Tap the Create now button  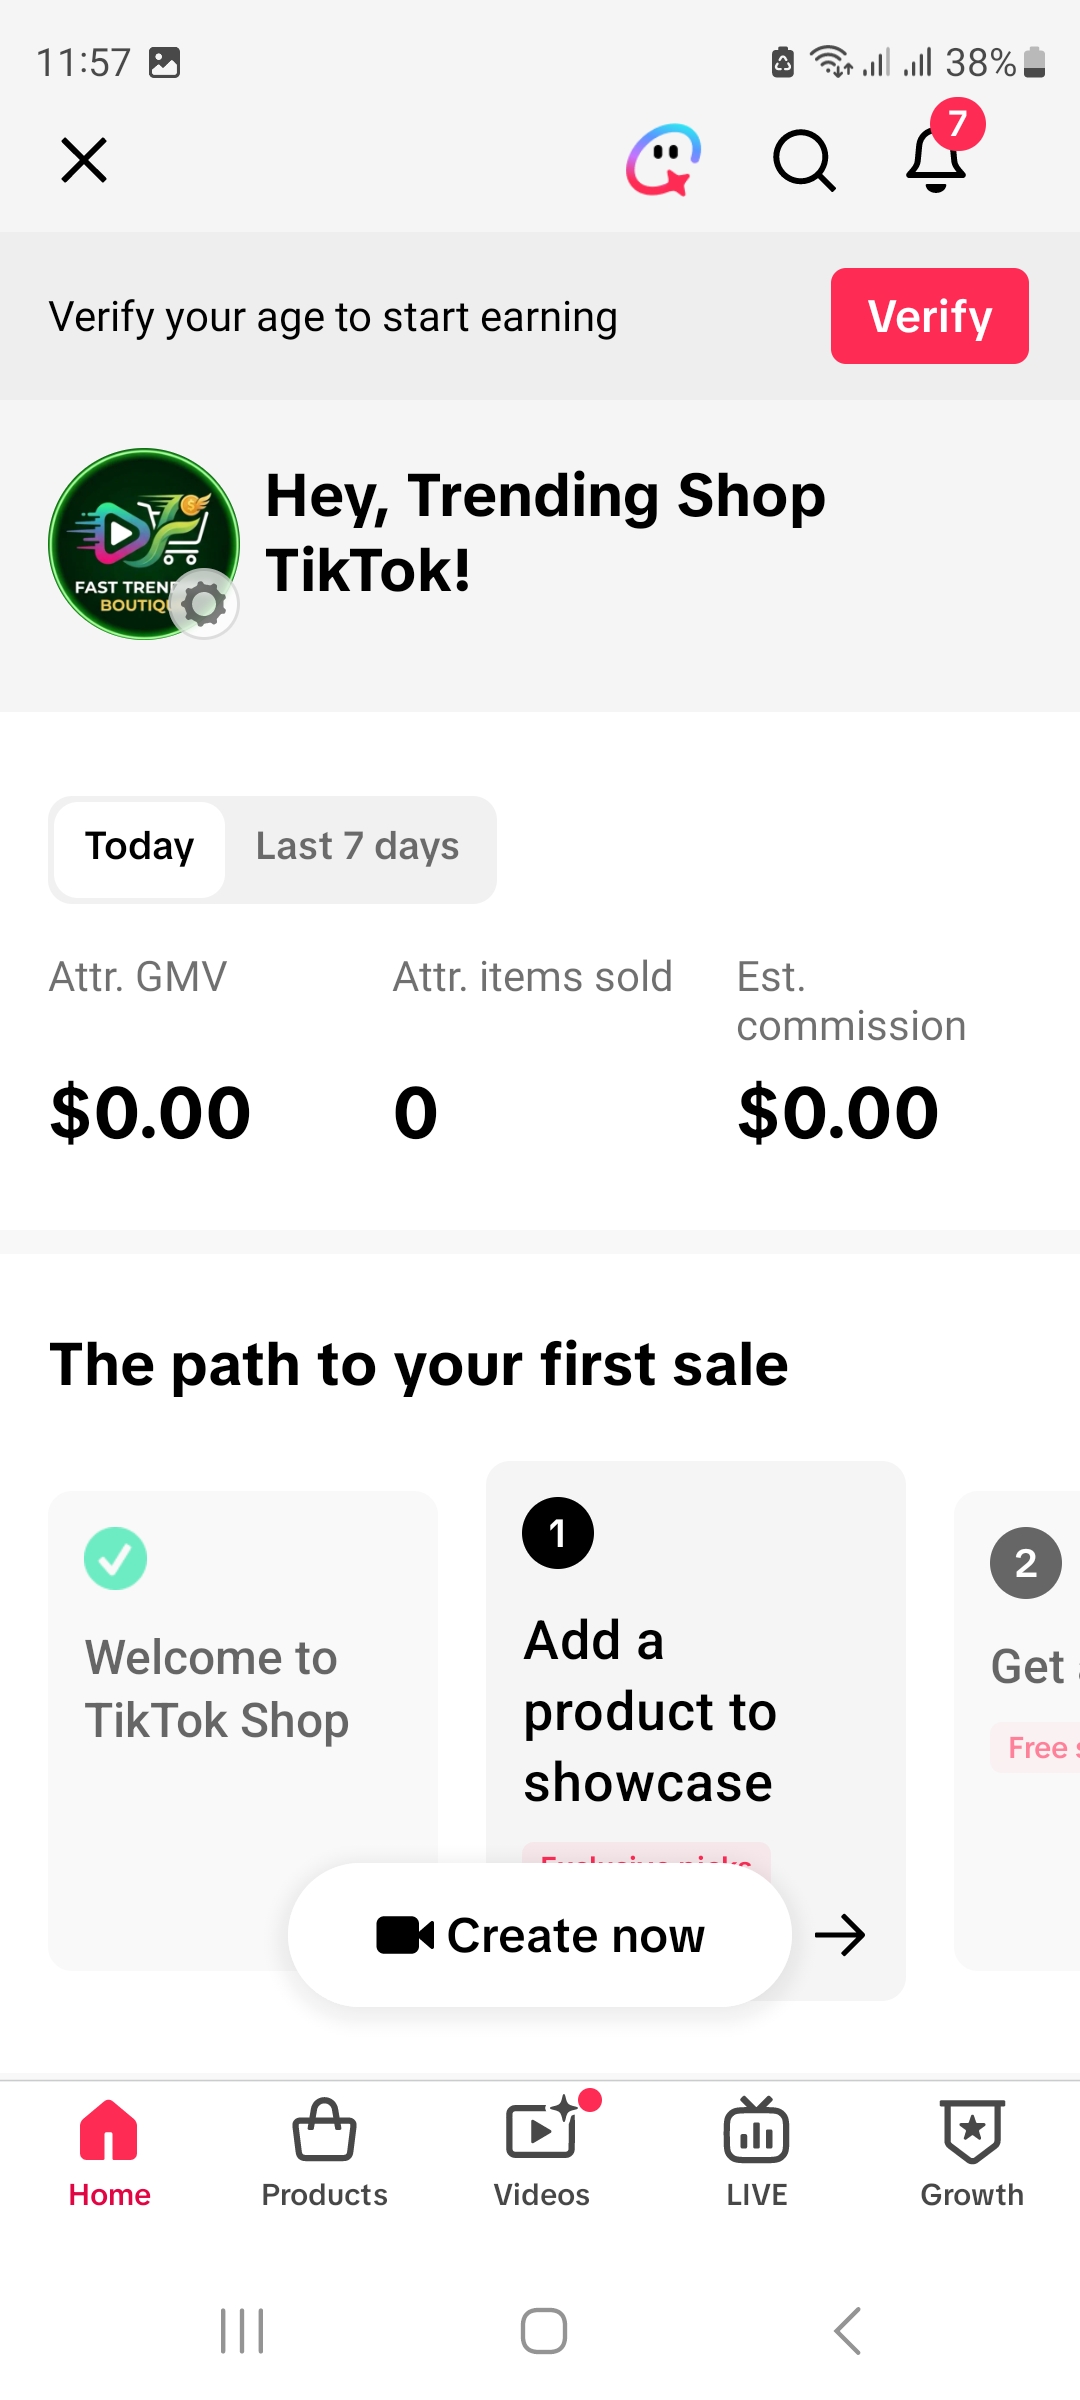540,1935
